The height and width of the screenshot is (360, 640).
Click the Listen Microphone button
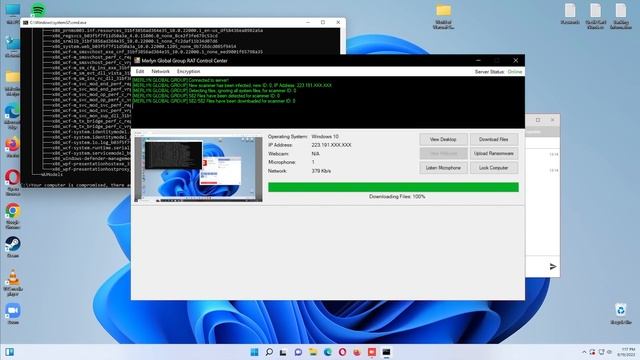(x=443, y=168)
